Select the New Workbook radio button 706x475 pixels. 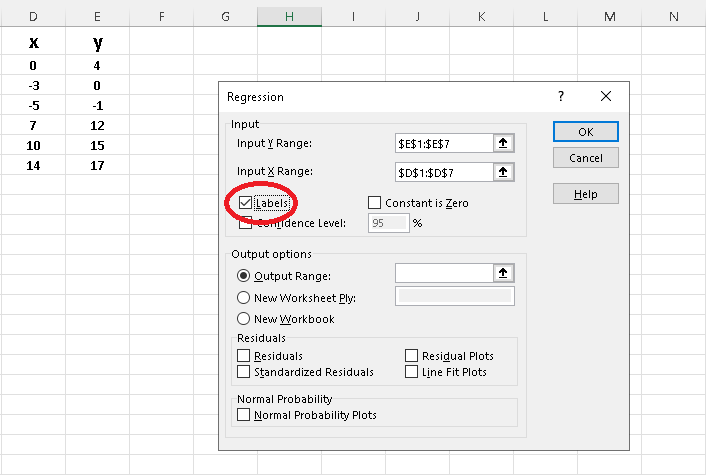(243, 319)
